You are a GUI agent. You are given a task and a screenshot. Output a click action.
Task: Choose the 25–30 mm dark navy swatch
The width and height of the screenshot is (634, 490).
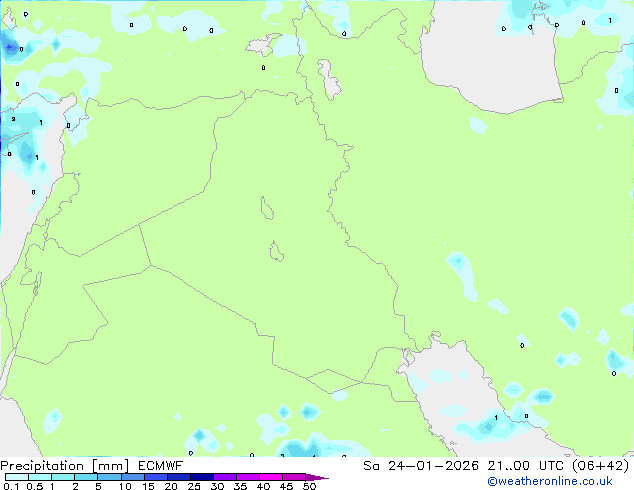(202, 477)
